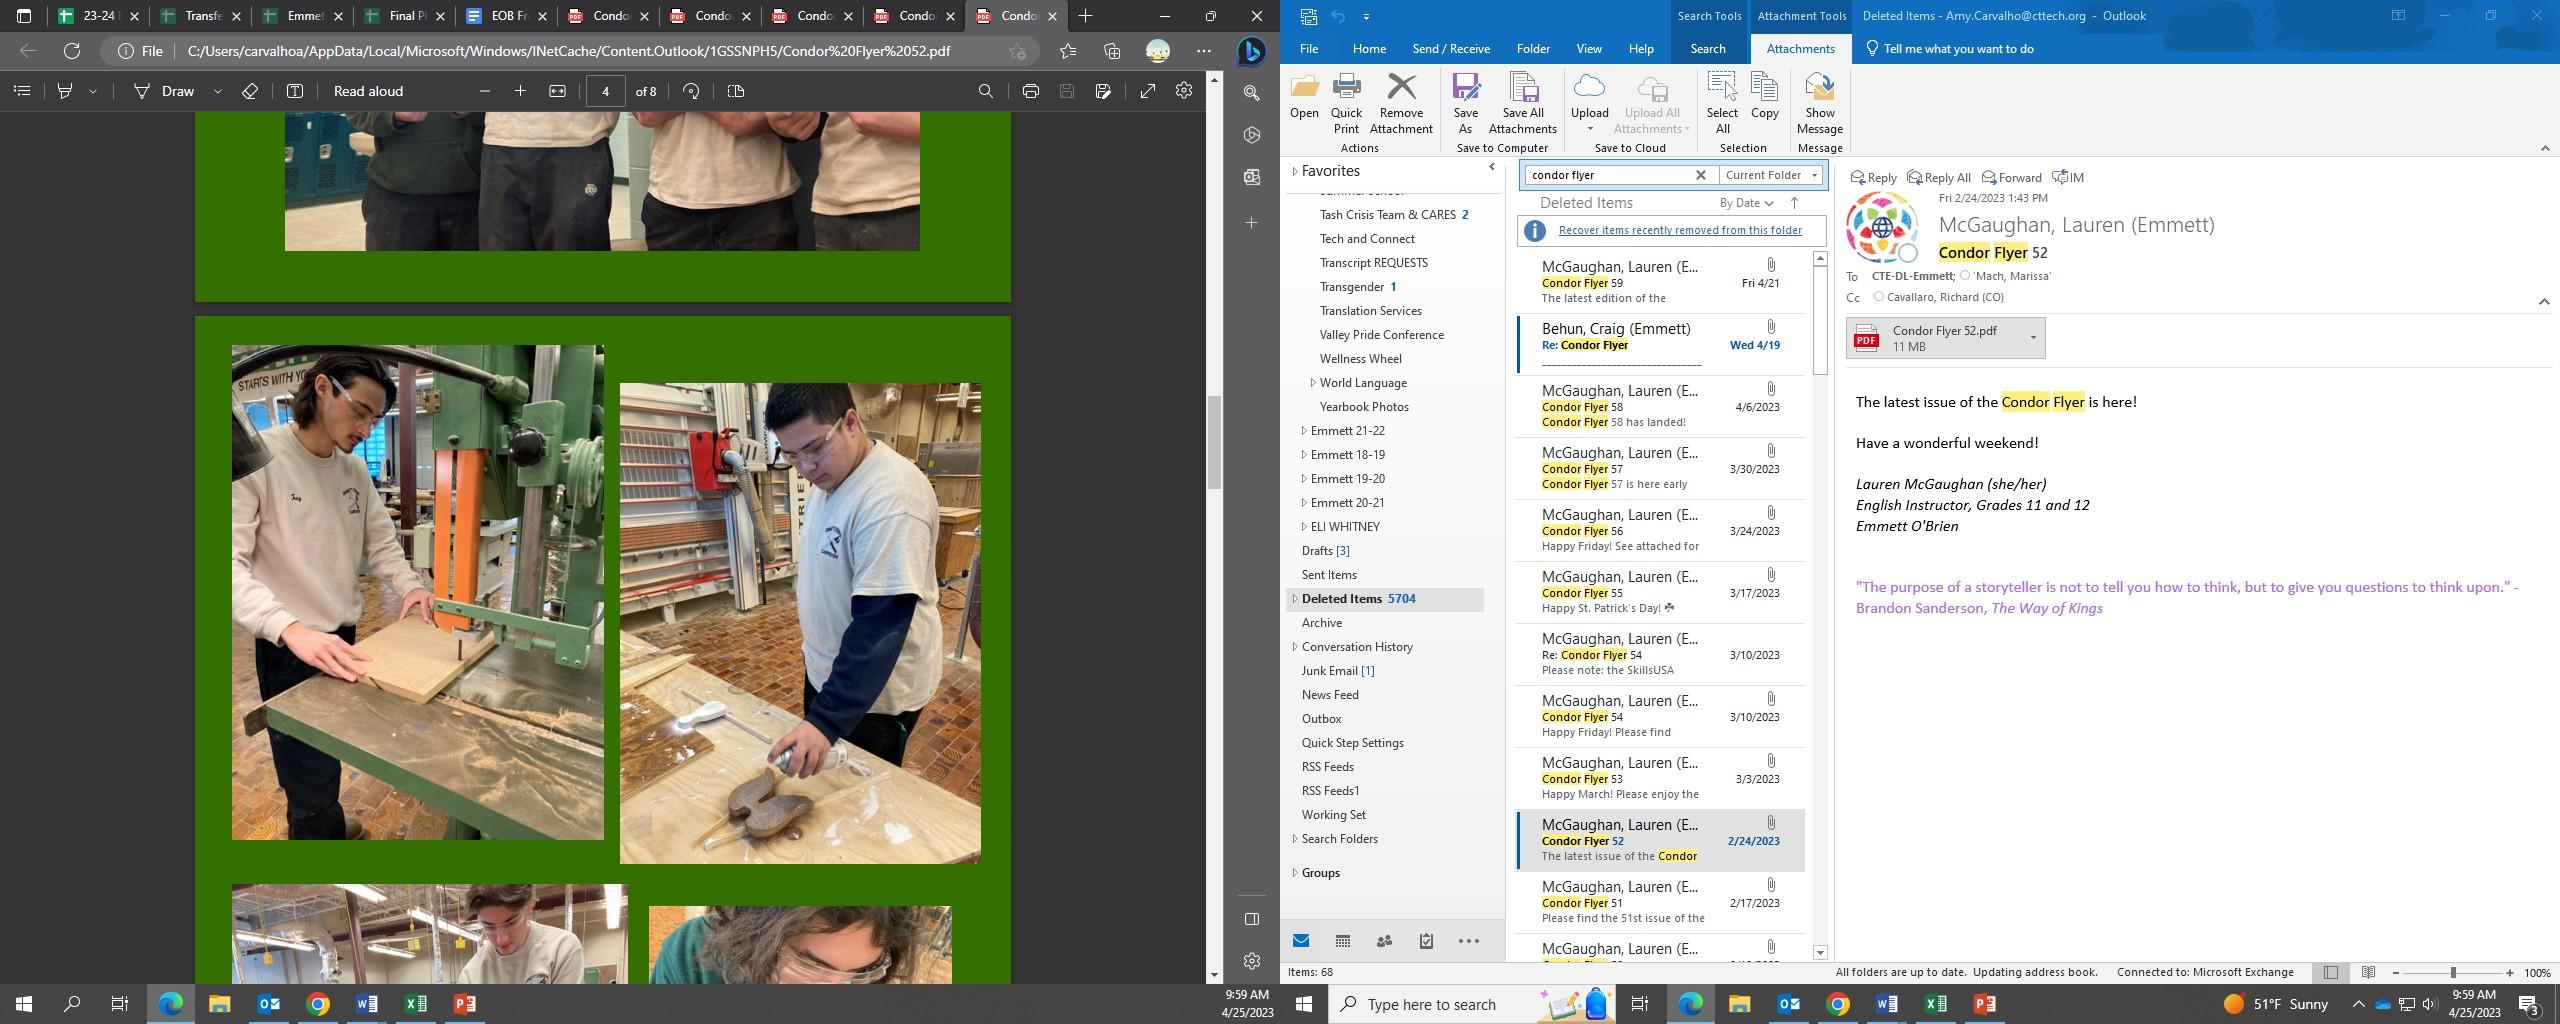The height and width of the screenshot is (1024, 2560).
Task: Choose the Add text tool in the PDF toolbar
Action: click(295, 91)
